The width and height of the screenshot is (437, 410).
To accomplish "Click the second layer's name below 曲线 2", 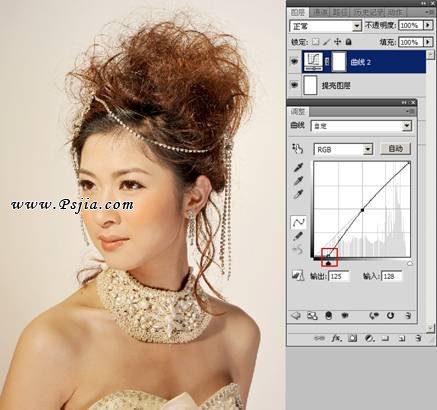I will 336,86.
